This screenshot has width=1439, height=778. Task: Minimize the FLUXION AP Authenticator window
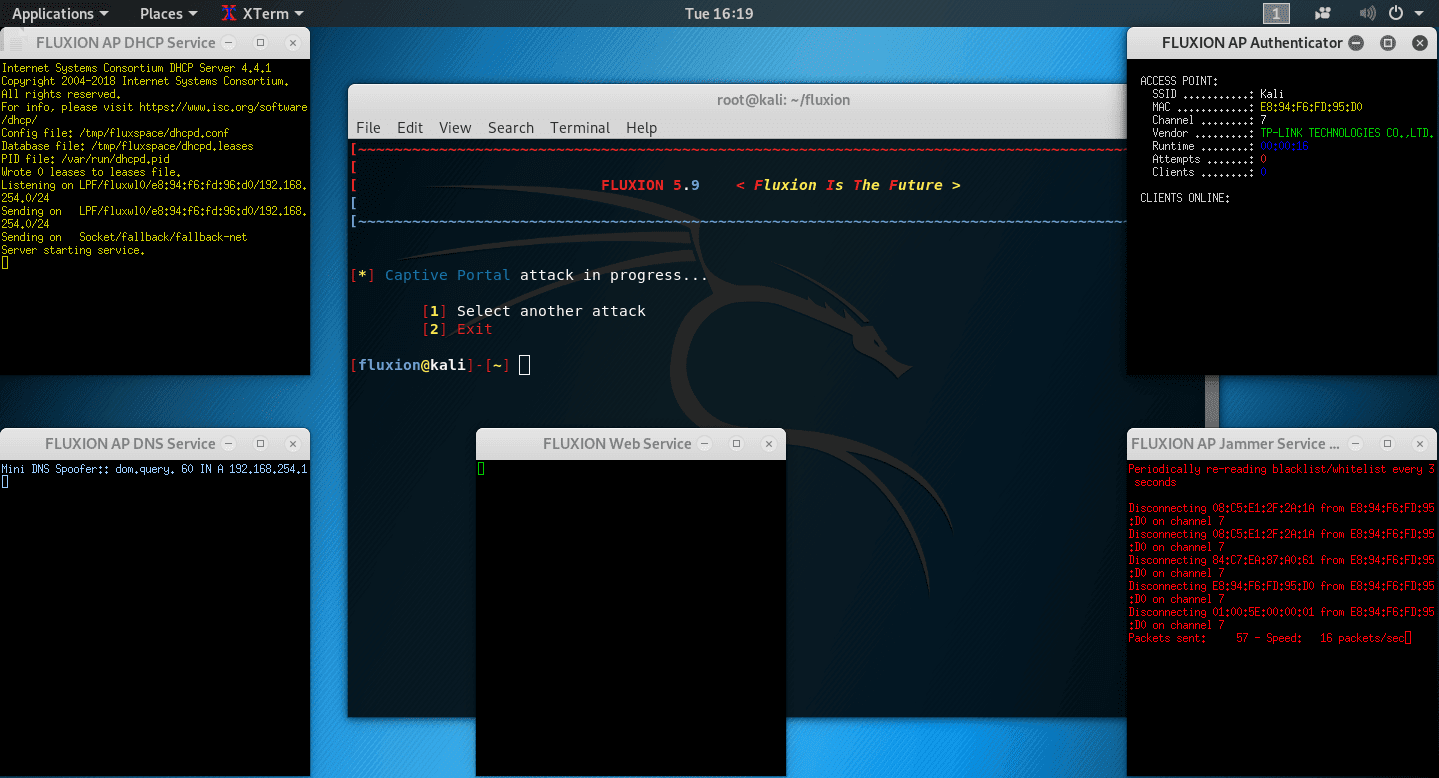coord(1355,43)
